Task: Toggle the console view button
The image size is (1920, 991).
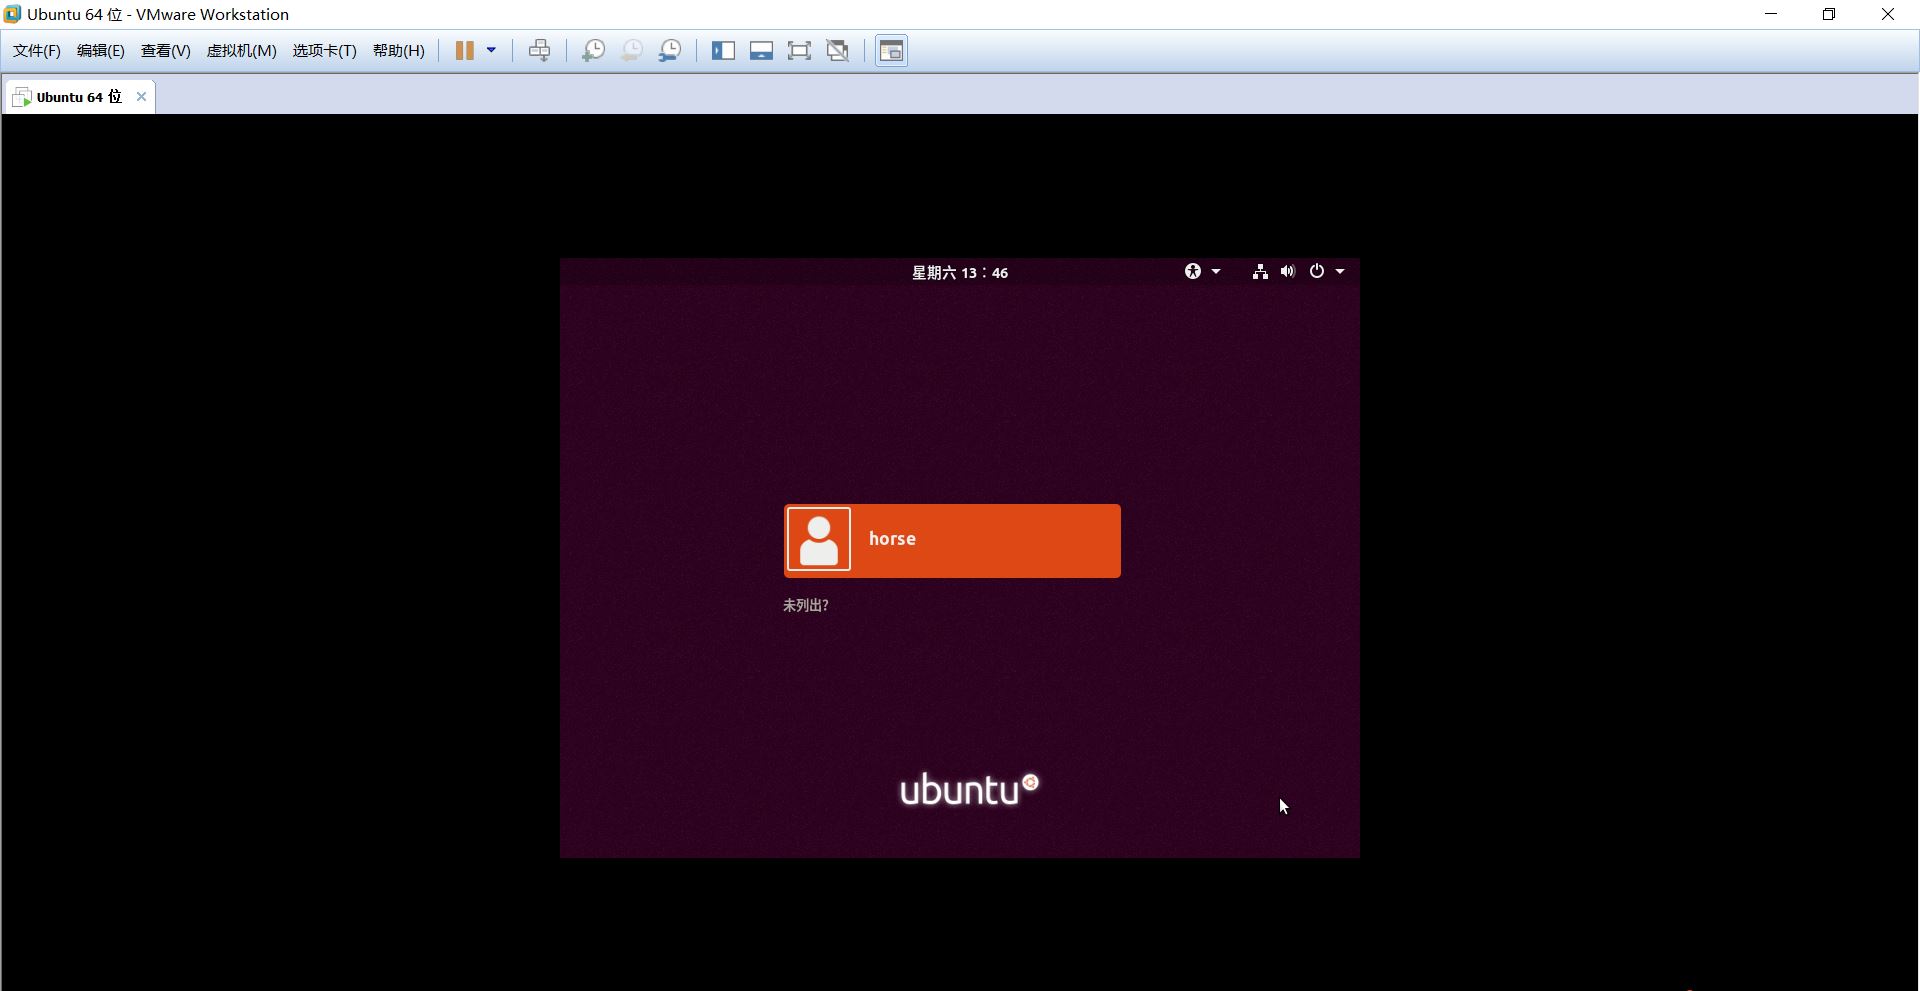Action: 891,50
